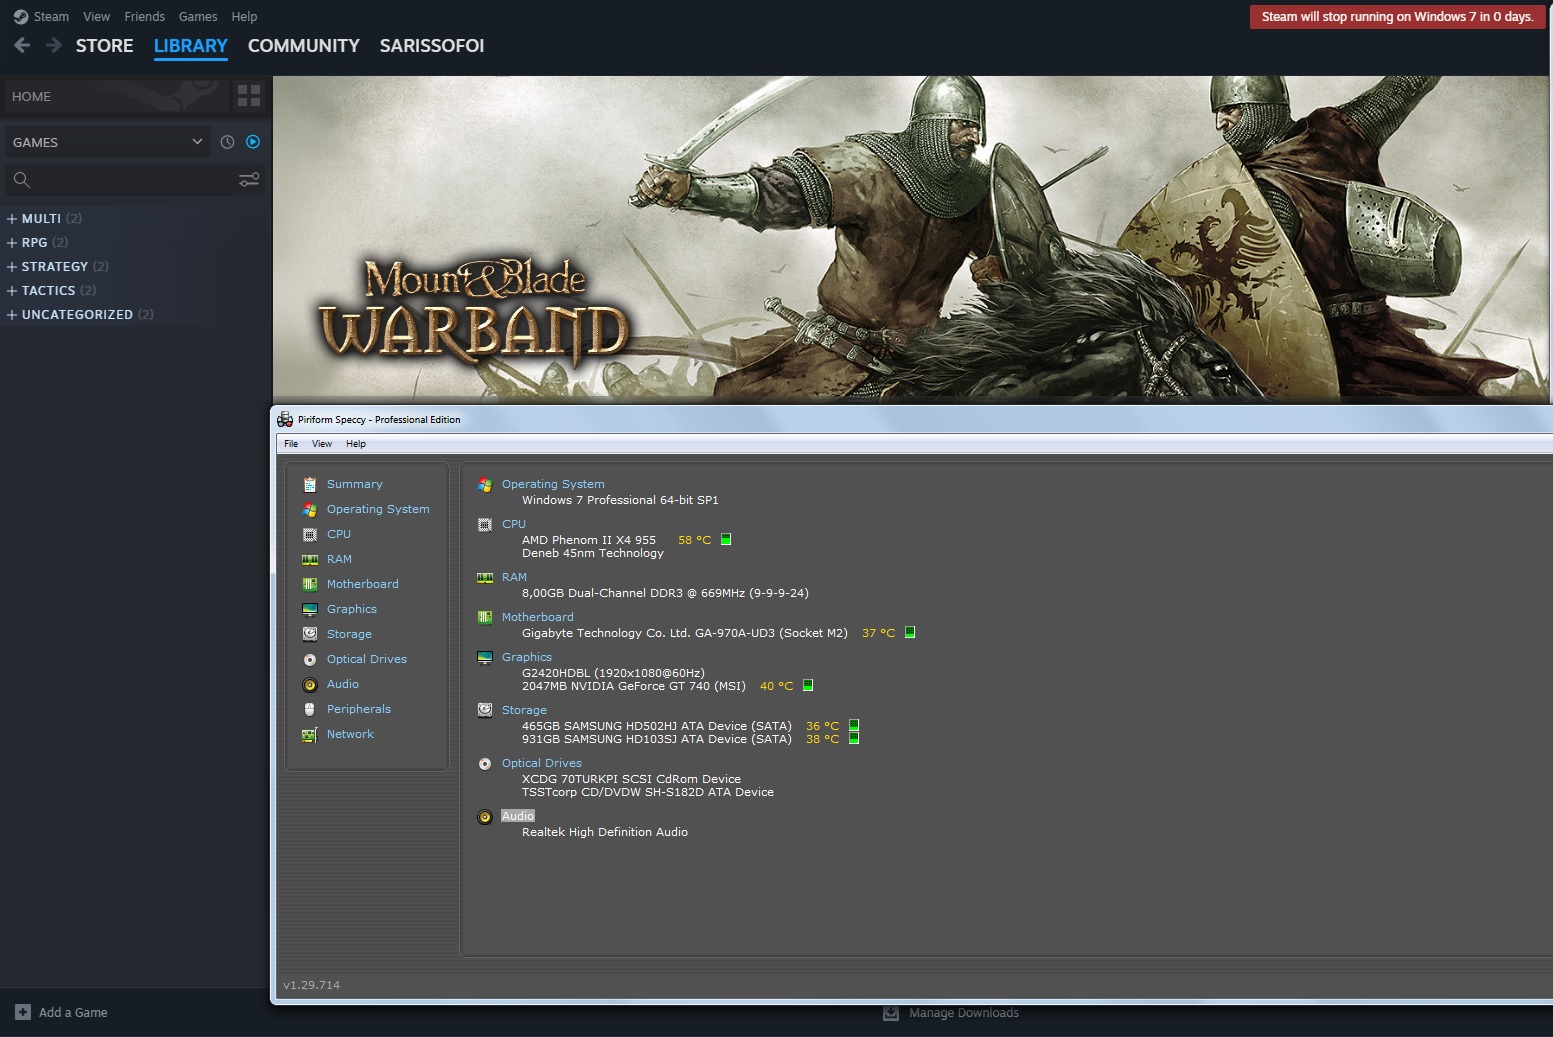The image size is (1553, 1037).
Task: Open the Motherboard section heading link
Action: tap(538, 617)
